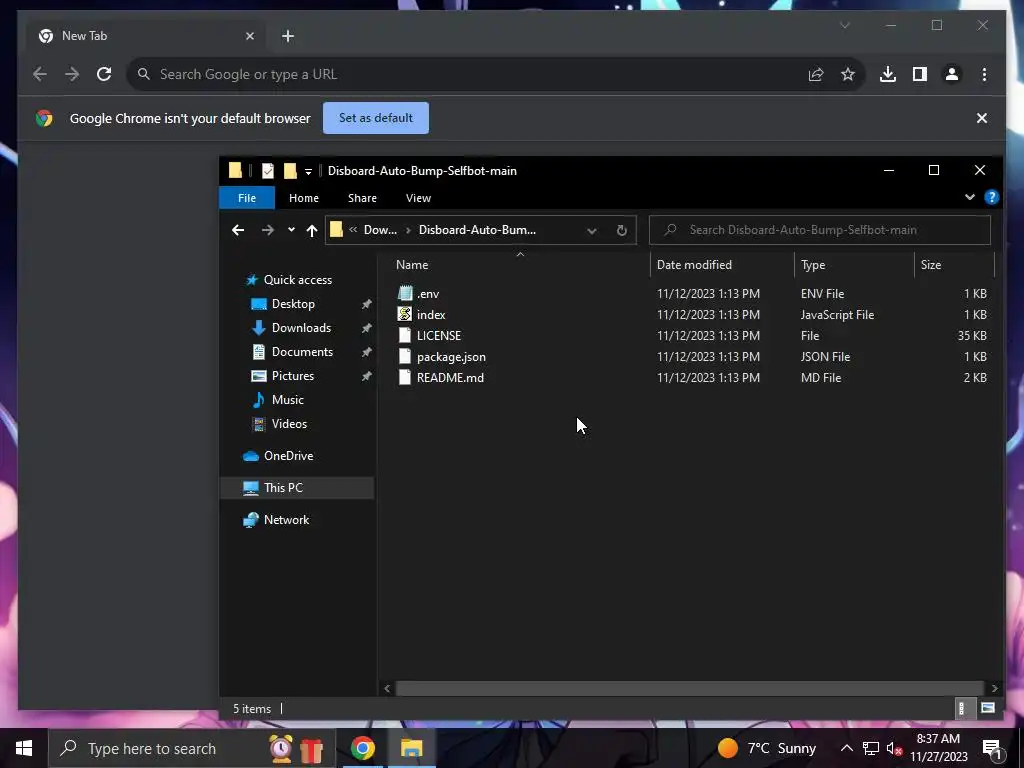Show hidden system tray icons
Screen dimensions: 1024x768
pos(846,748)
